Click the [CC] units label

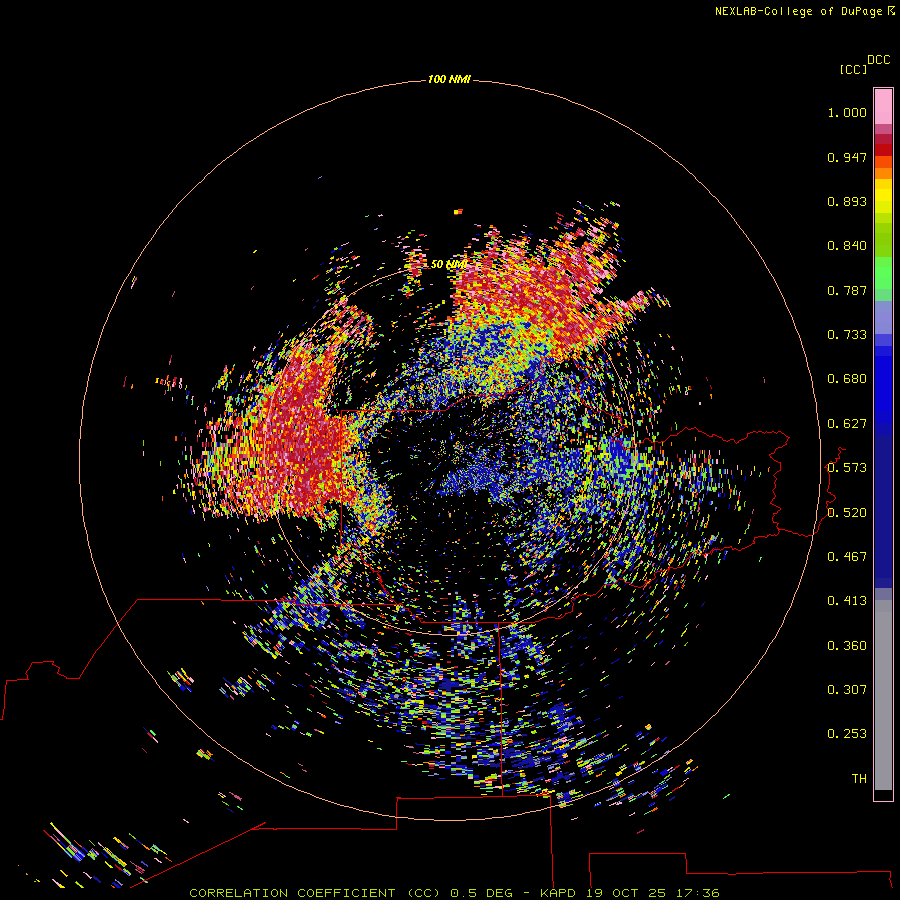click(x=853, y=69)
